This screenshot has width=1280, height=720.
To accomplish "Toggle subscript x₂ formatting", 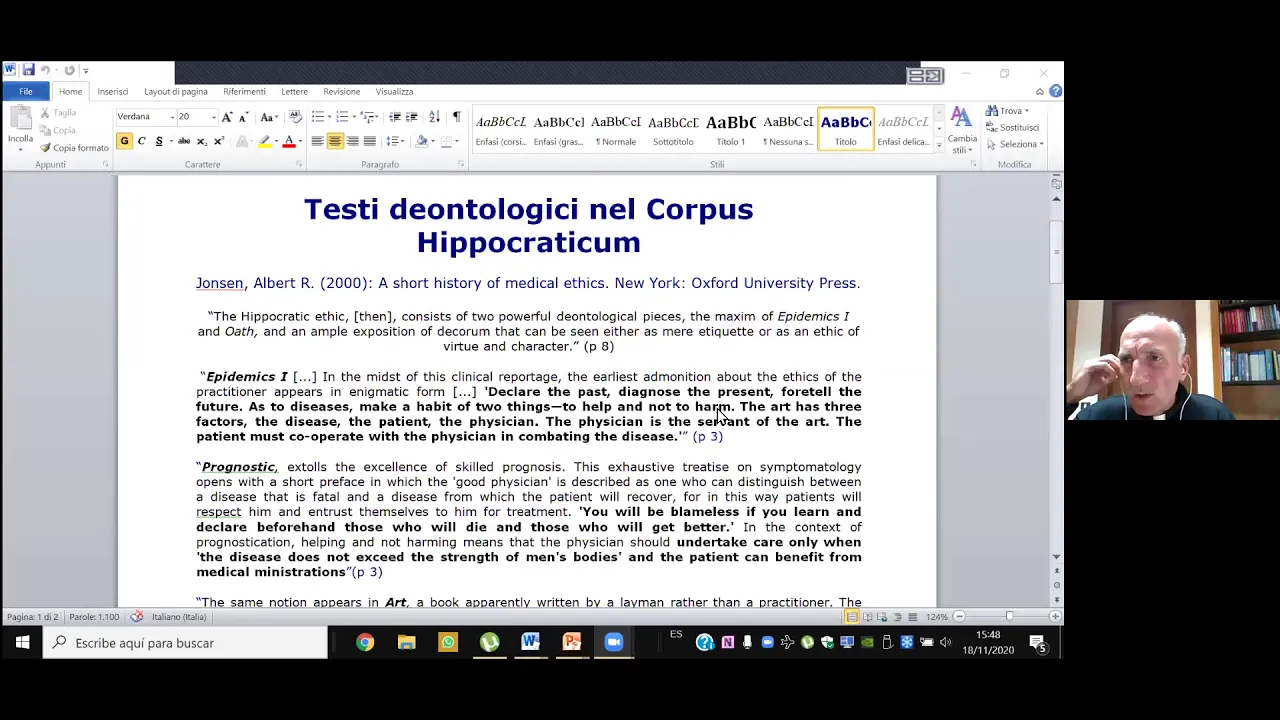I will pyautogui.click(x=201, y=141).
